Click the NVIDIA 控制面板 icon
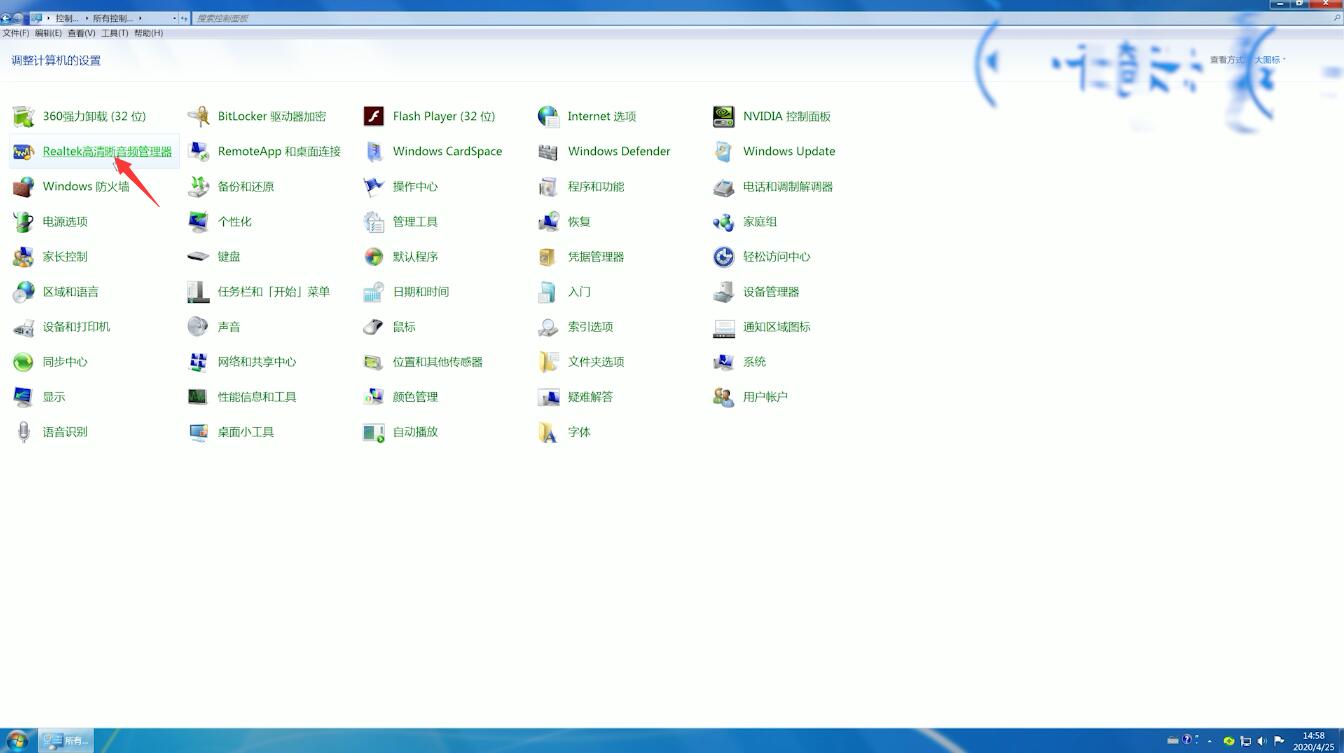 [x=724, y=117]
